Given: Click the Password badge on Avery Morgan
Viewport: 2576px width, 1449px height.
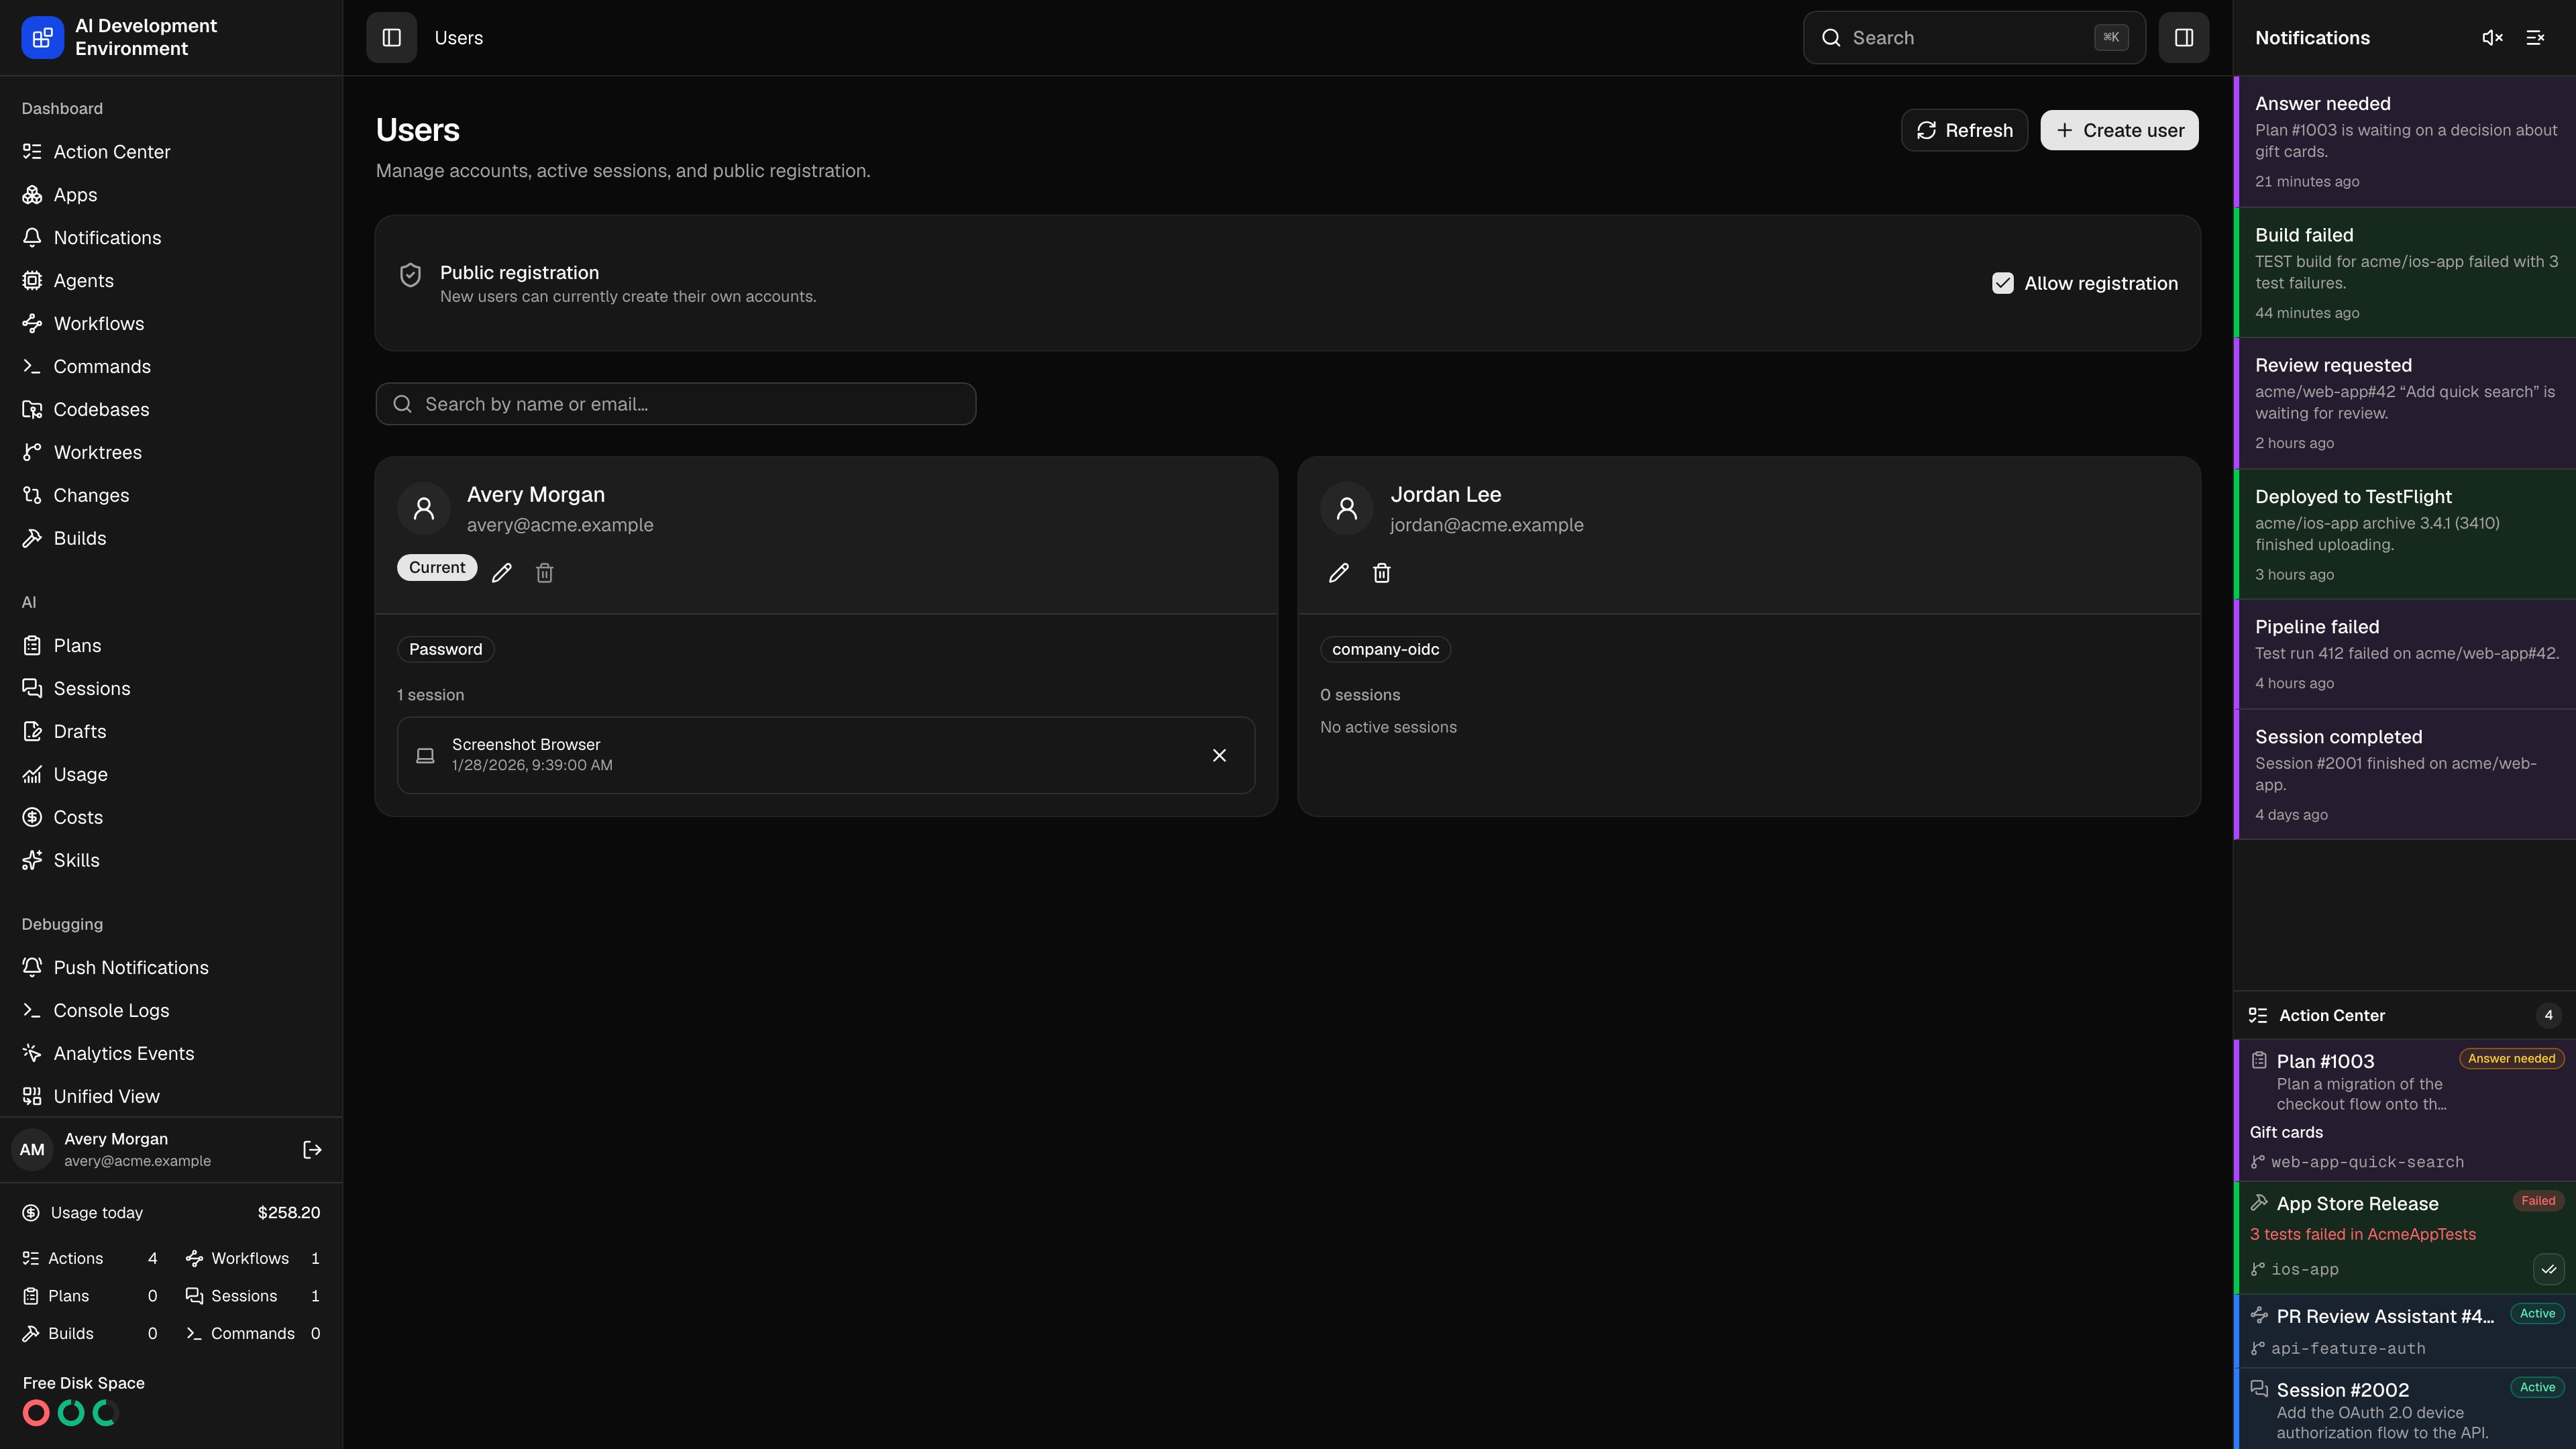Looking at the screenshot, I should 445,650.
